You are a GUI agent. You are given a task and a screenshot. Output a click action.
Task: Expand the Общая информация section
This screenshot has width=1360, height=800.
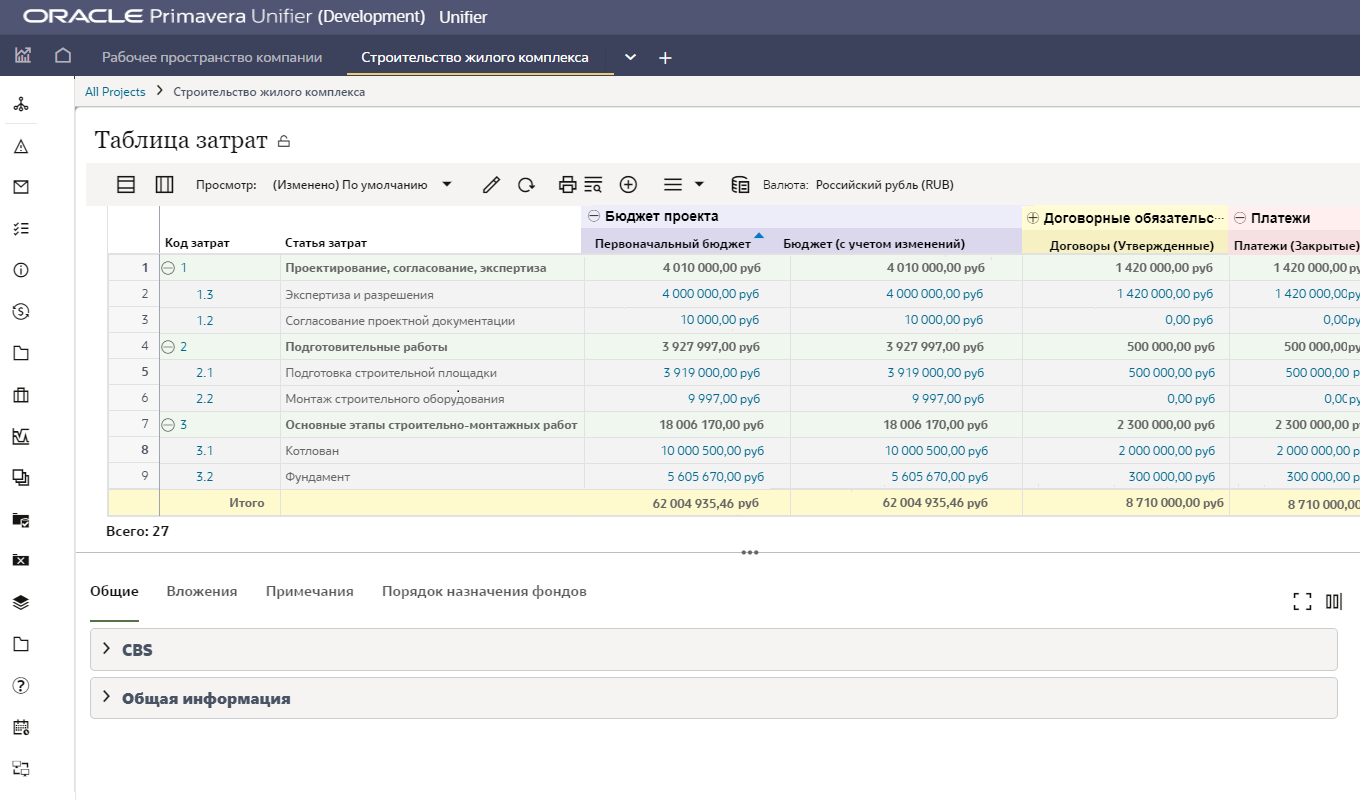point(107,697)
